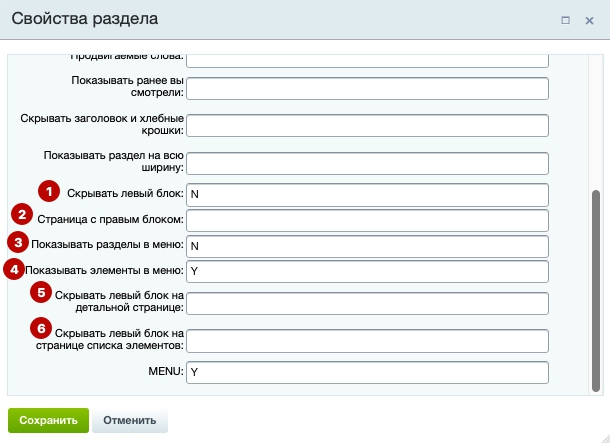Click the Показывать ранее вы смотрели field

(x=367, y=88)
